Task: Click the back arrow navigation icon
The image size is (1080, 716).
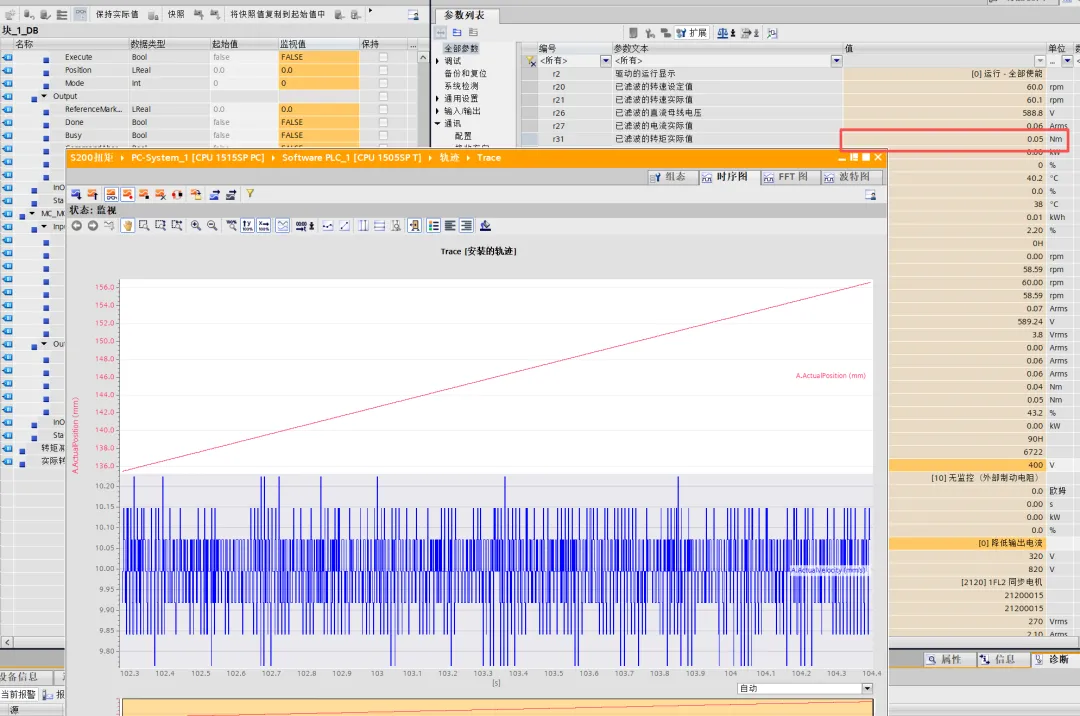Action: pos(76,226)
